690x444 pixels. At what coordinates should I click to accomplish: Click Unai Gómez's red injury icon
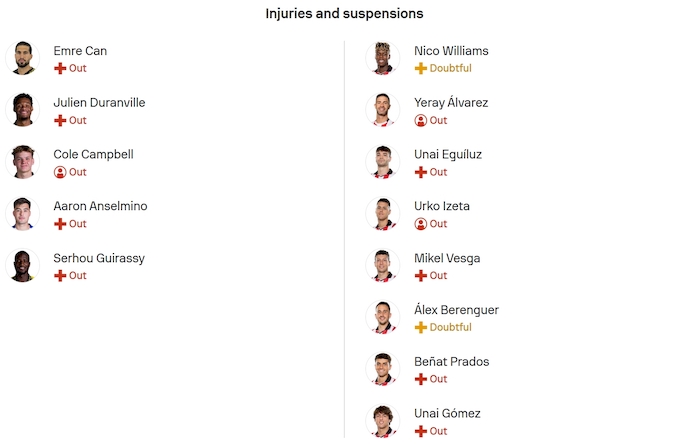coord(420,431)
